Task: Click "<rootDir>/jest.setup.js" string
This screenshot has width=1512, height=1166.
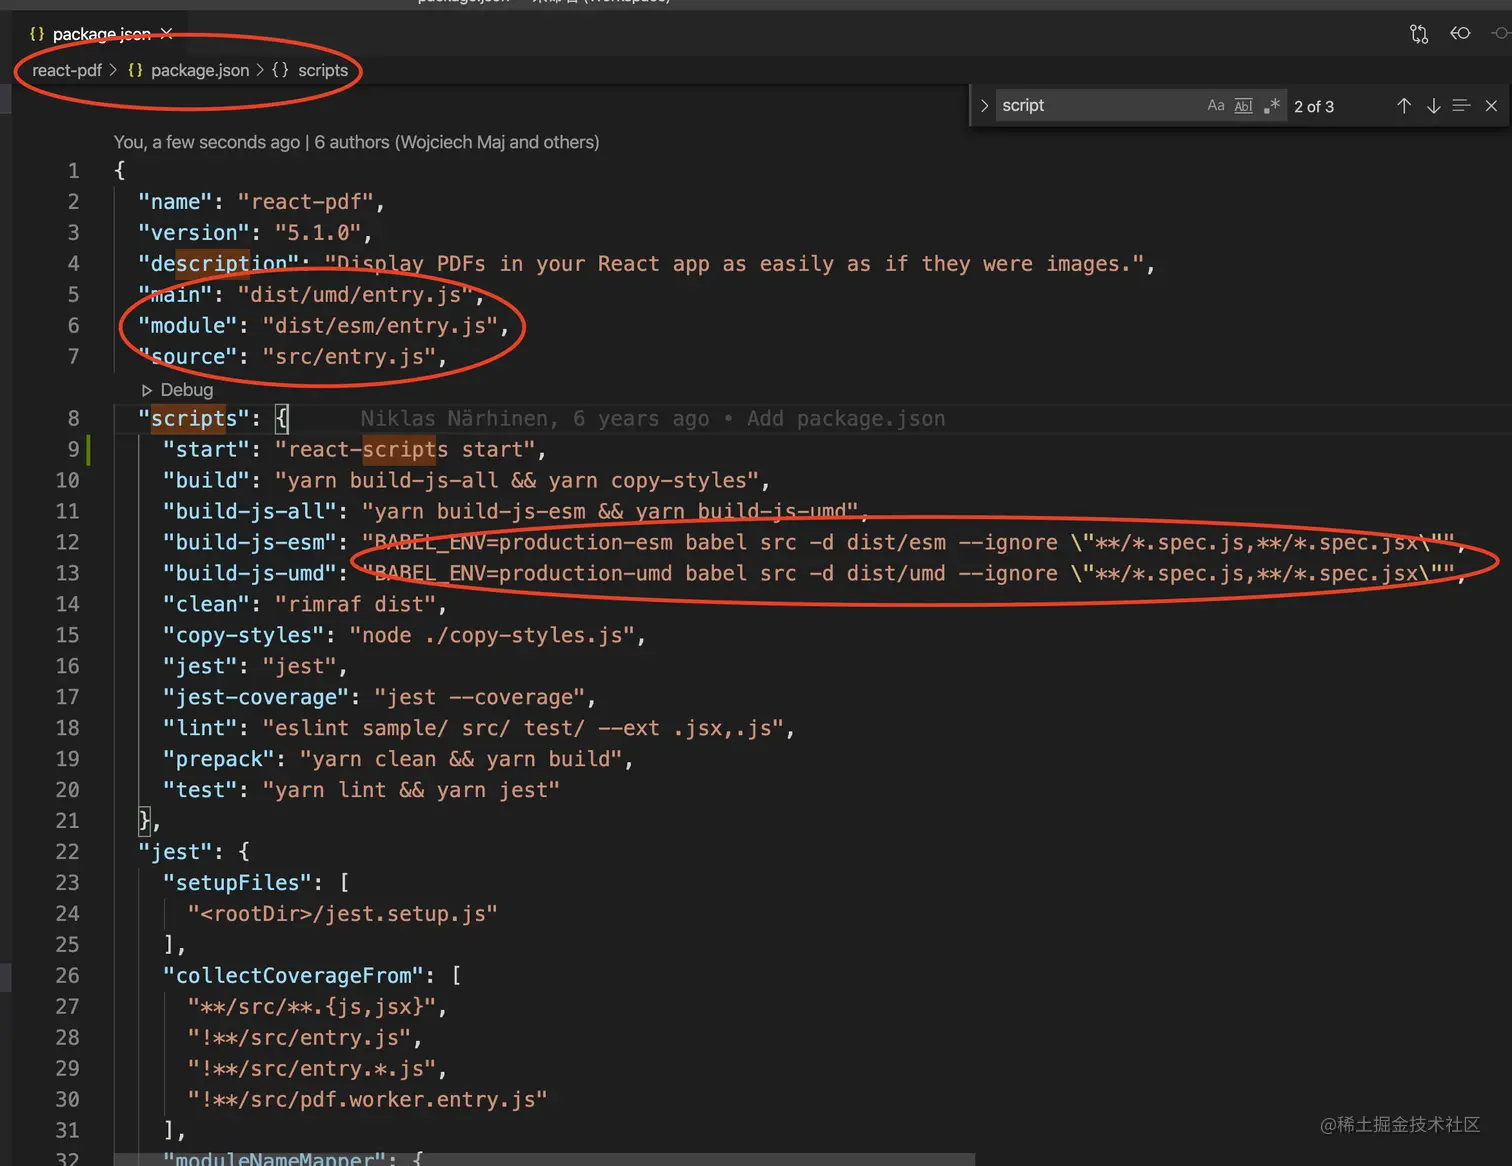Action: coord(342,914)
